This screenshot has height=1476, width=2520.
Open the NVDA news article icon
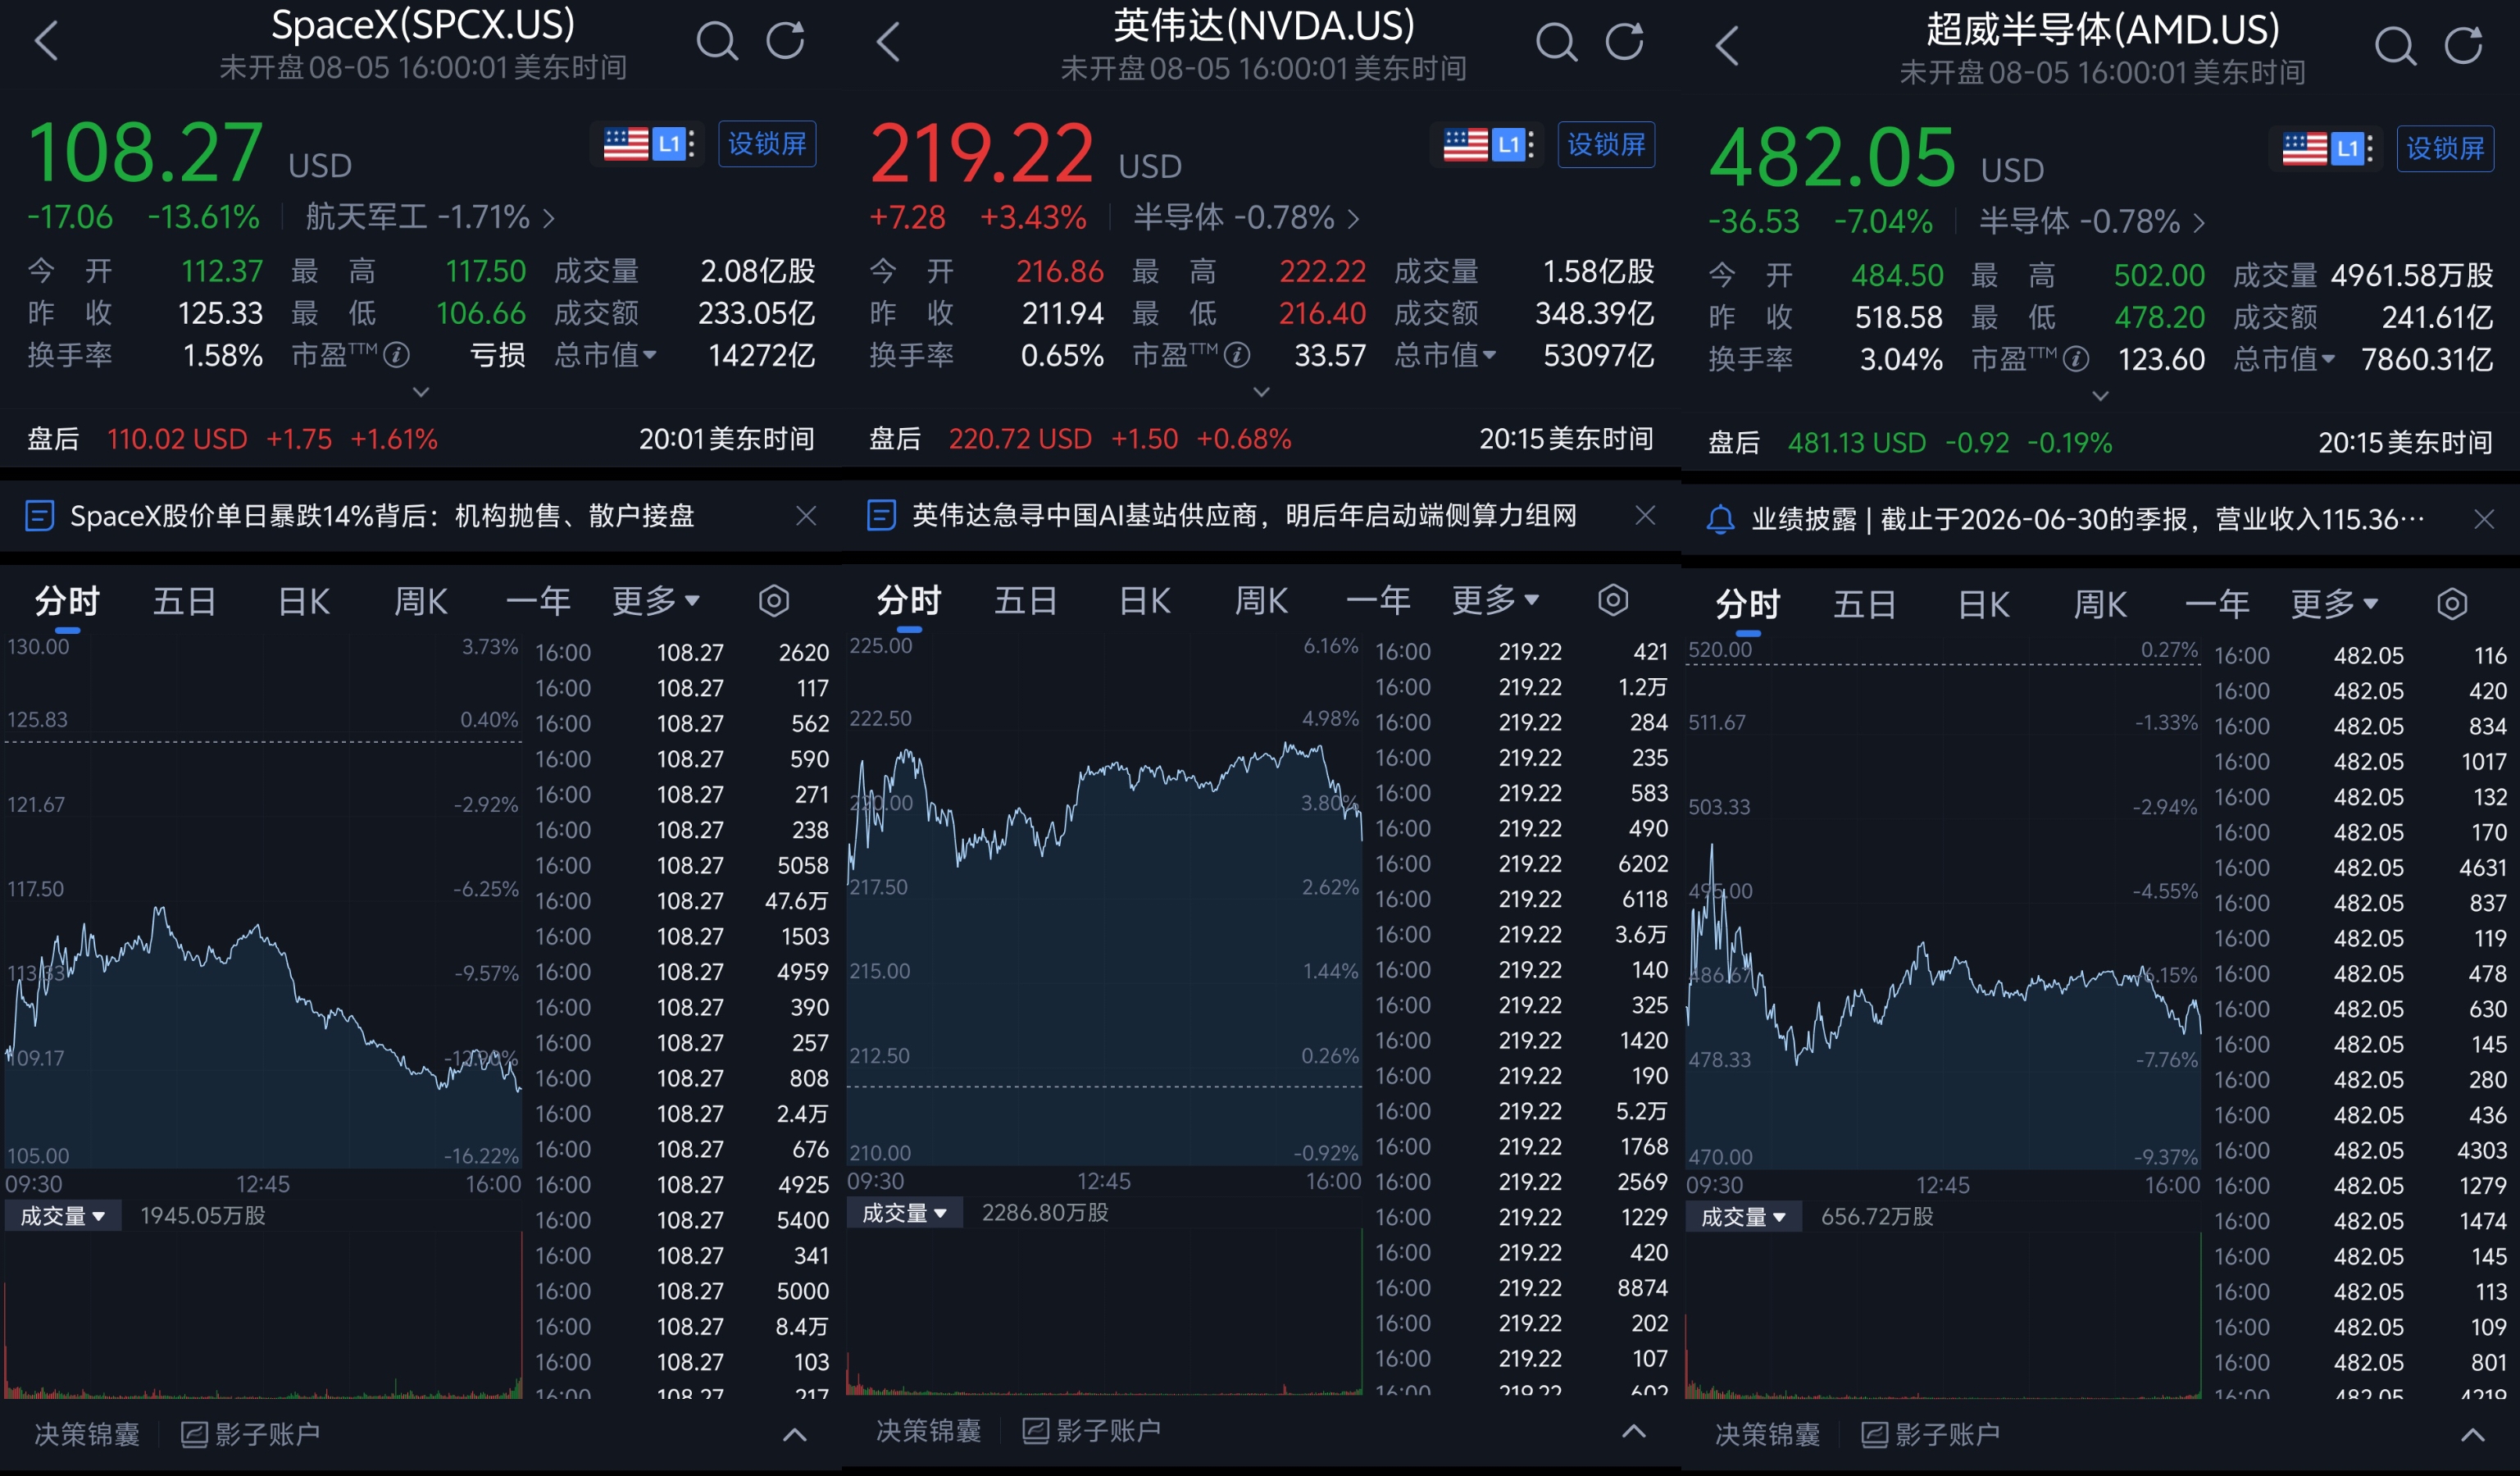click(881, 516)
